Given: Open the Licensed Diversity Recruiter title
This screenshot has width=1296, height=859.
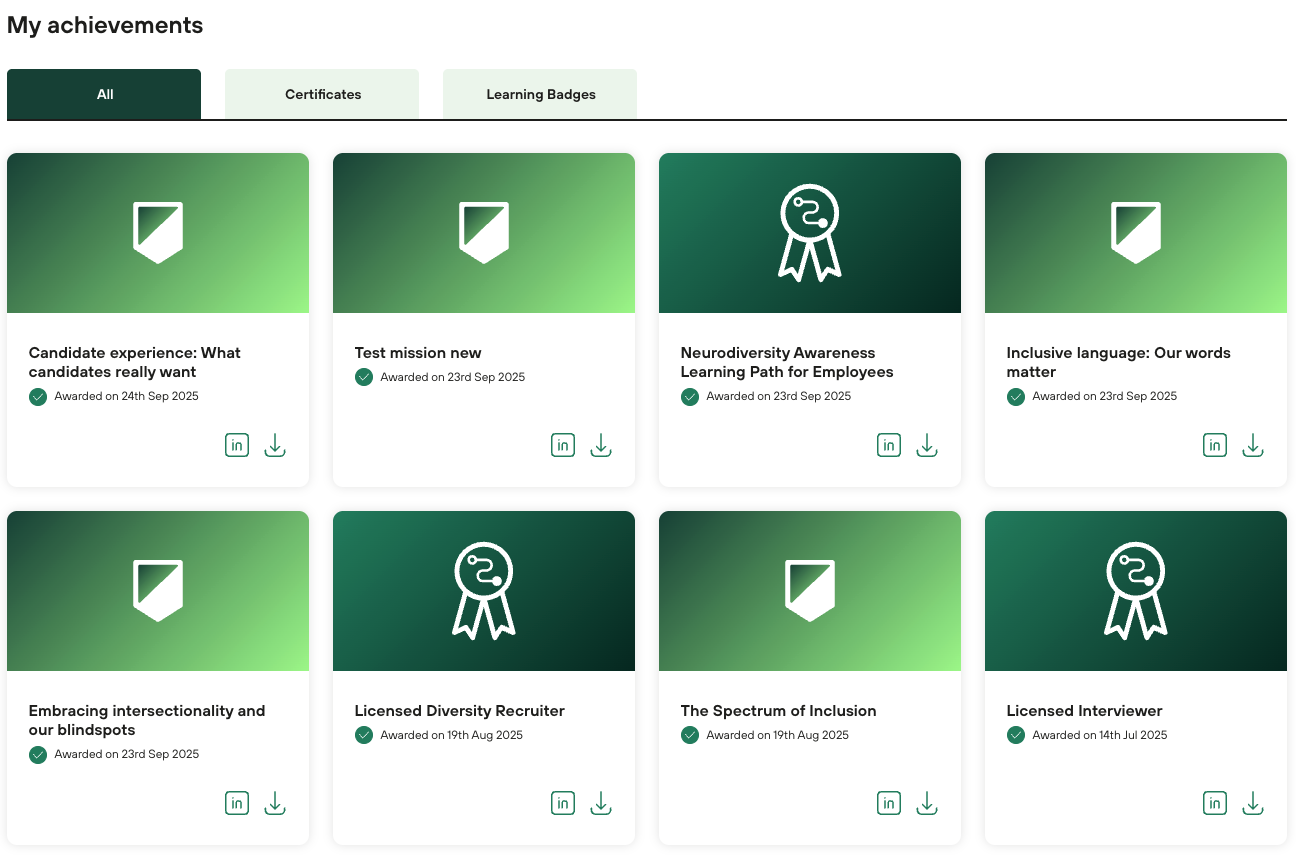Looking at the screenshot, I should 459,711.
